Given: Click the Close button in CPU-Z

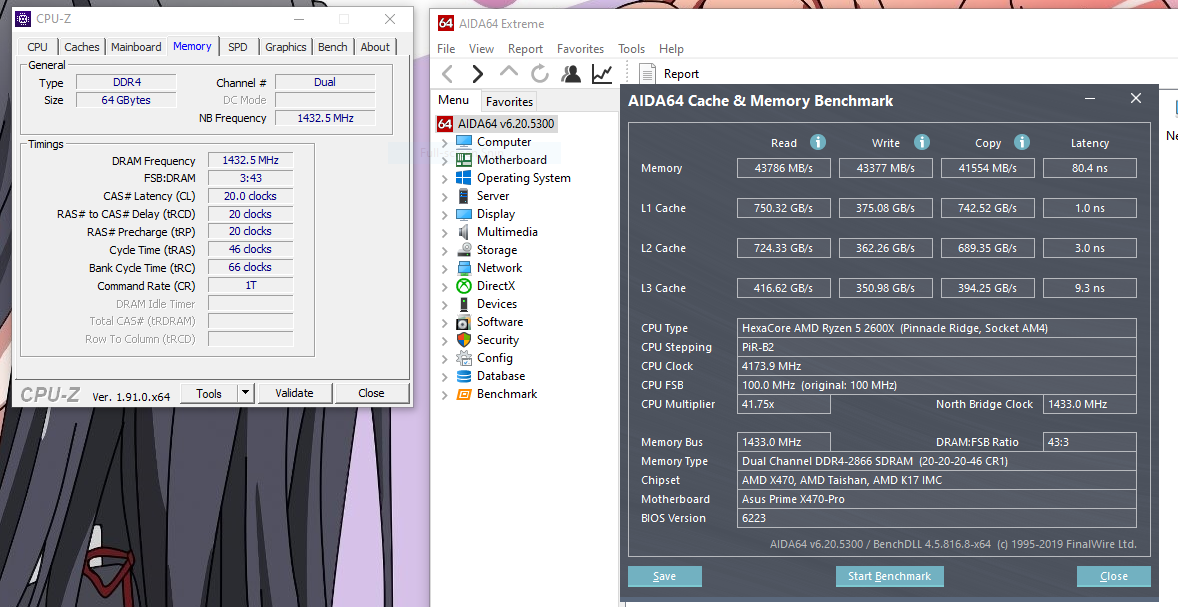Looking at the screenshot, I should [x=371, y=393].
